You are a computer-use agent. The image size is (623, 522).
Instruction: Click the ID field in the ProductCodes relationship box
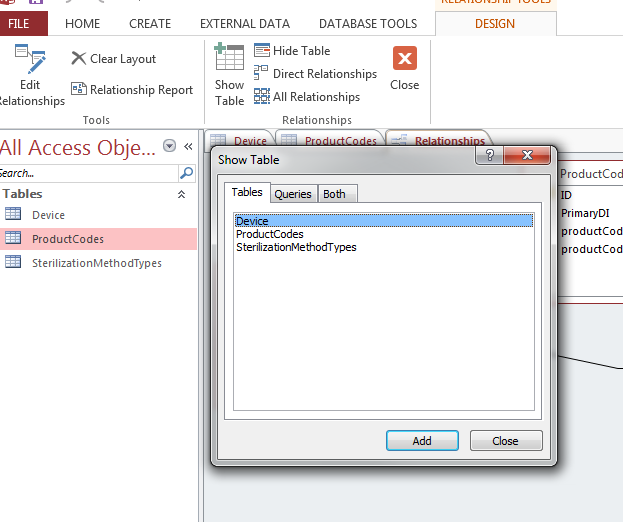pyautogui.click(x=566, y=195)
